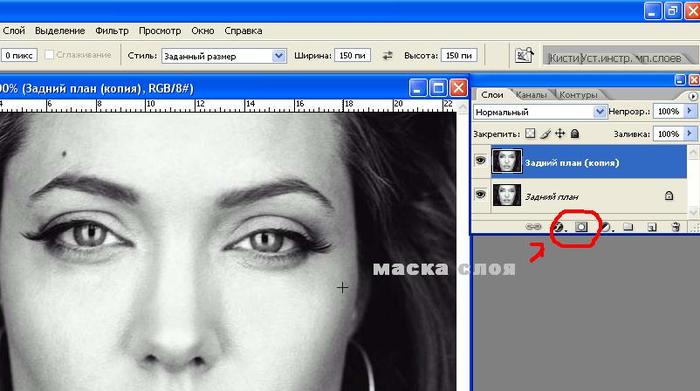Open the Слой menu

point(14,31)
